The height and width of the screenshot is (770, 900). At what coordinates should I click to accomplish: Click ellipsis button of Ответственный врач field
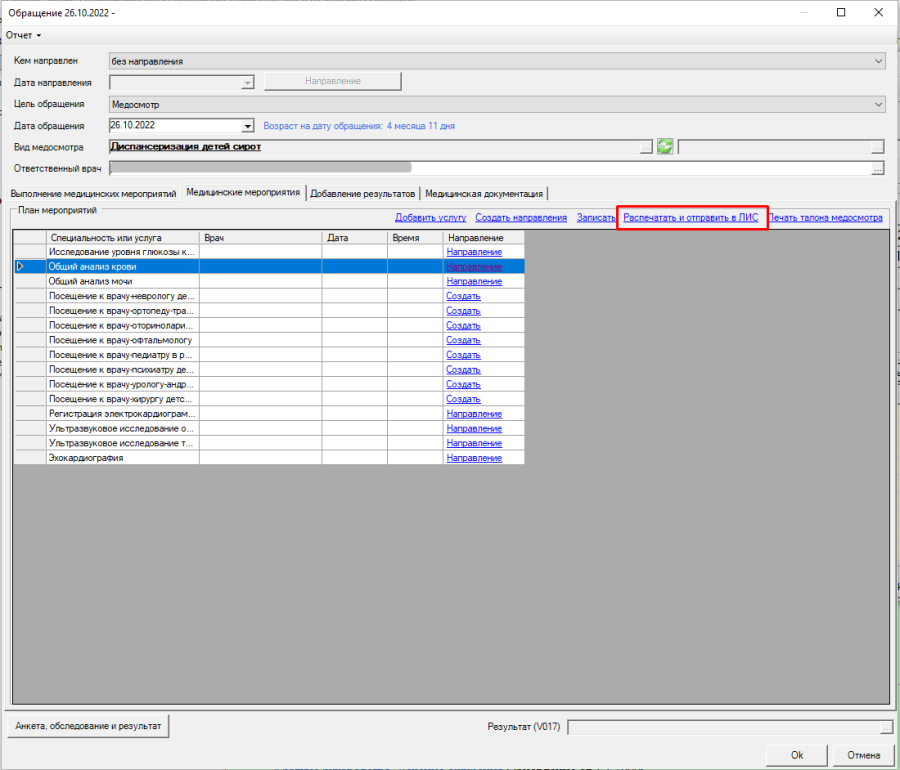point(877,169)
